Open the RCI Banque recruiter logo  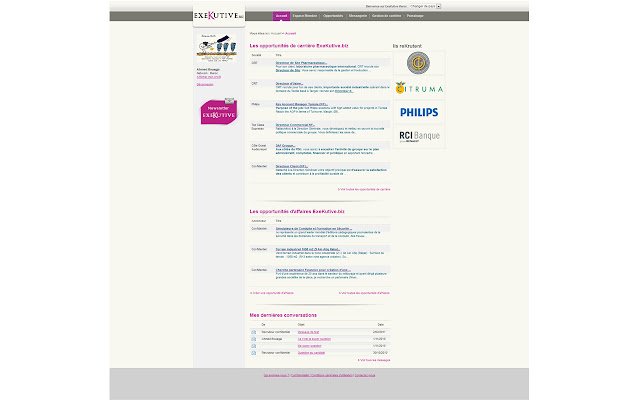pyautogui.click(x=419, y=136)
